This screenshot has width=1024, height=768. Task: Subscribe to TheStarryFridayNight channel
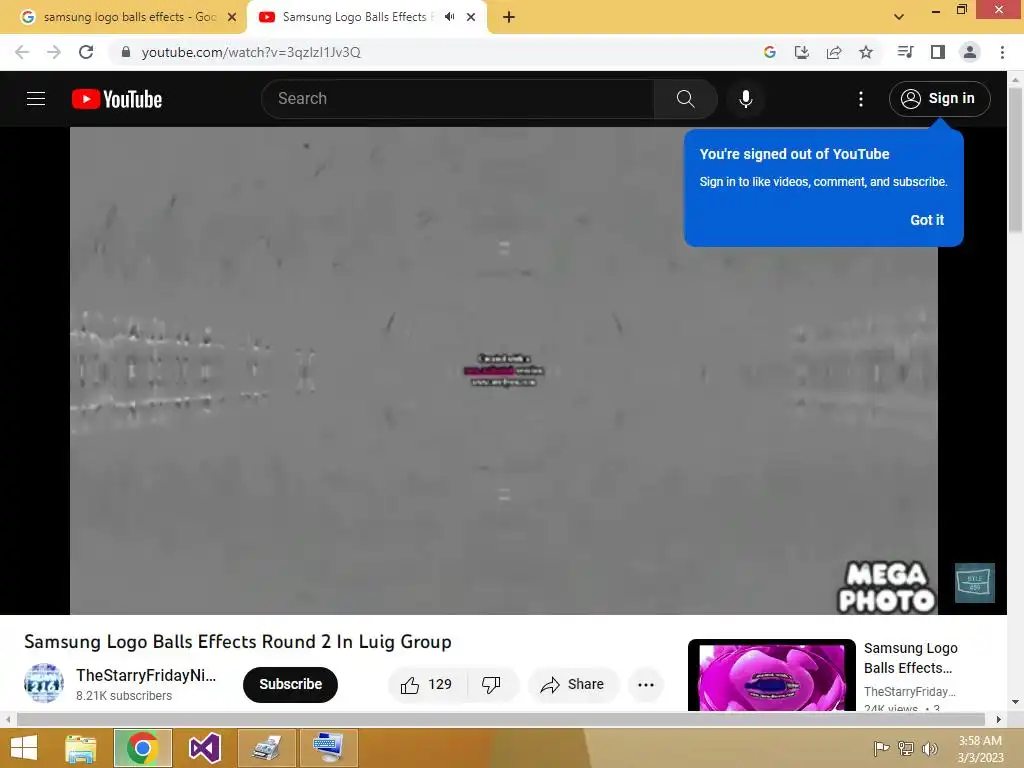(290, 684)
